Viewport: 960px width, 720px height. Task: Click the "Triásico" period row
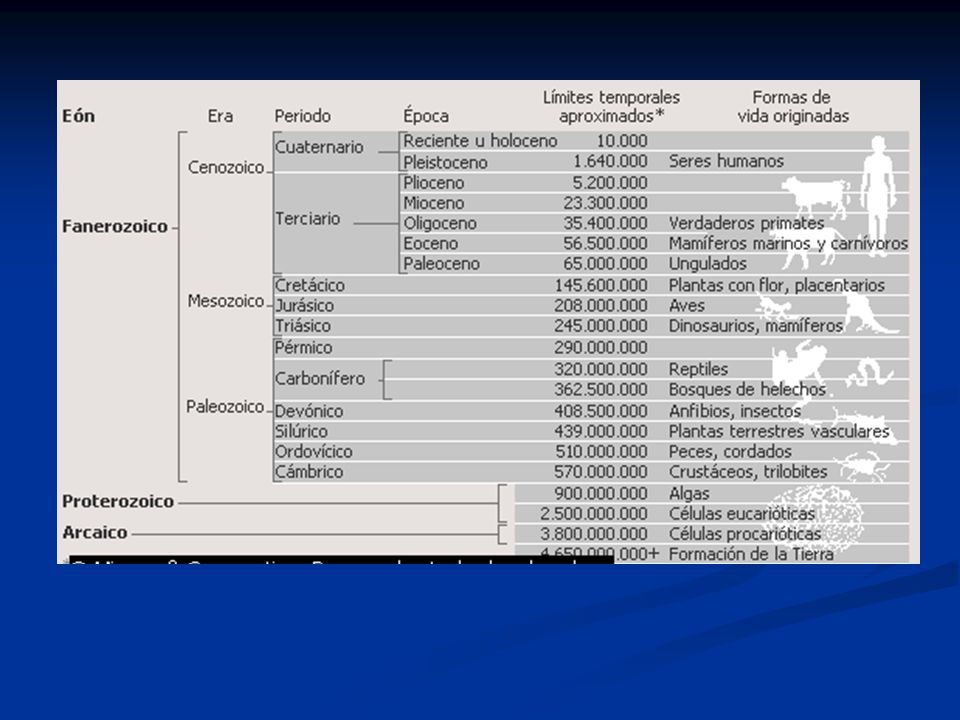[x=591, y=326]
